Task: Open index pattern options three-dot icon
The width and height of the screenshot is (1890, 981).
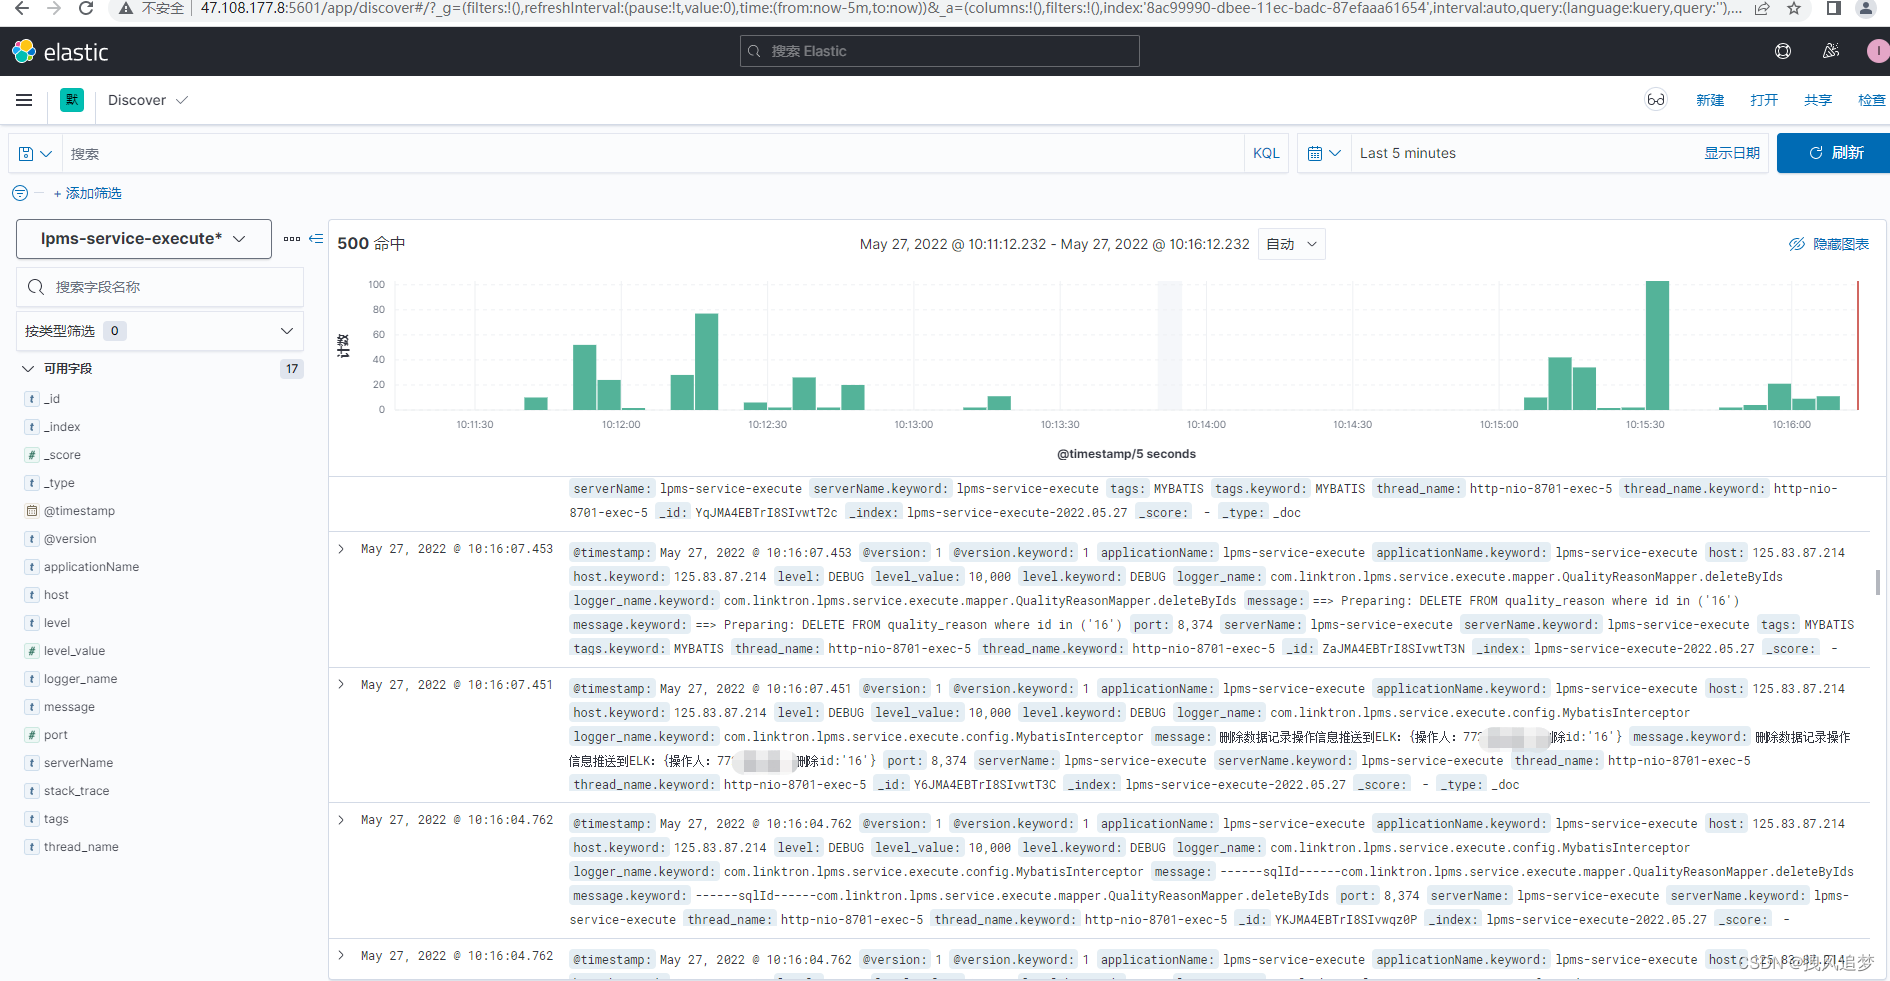Action: click(292, 239)
